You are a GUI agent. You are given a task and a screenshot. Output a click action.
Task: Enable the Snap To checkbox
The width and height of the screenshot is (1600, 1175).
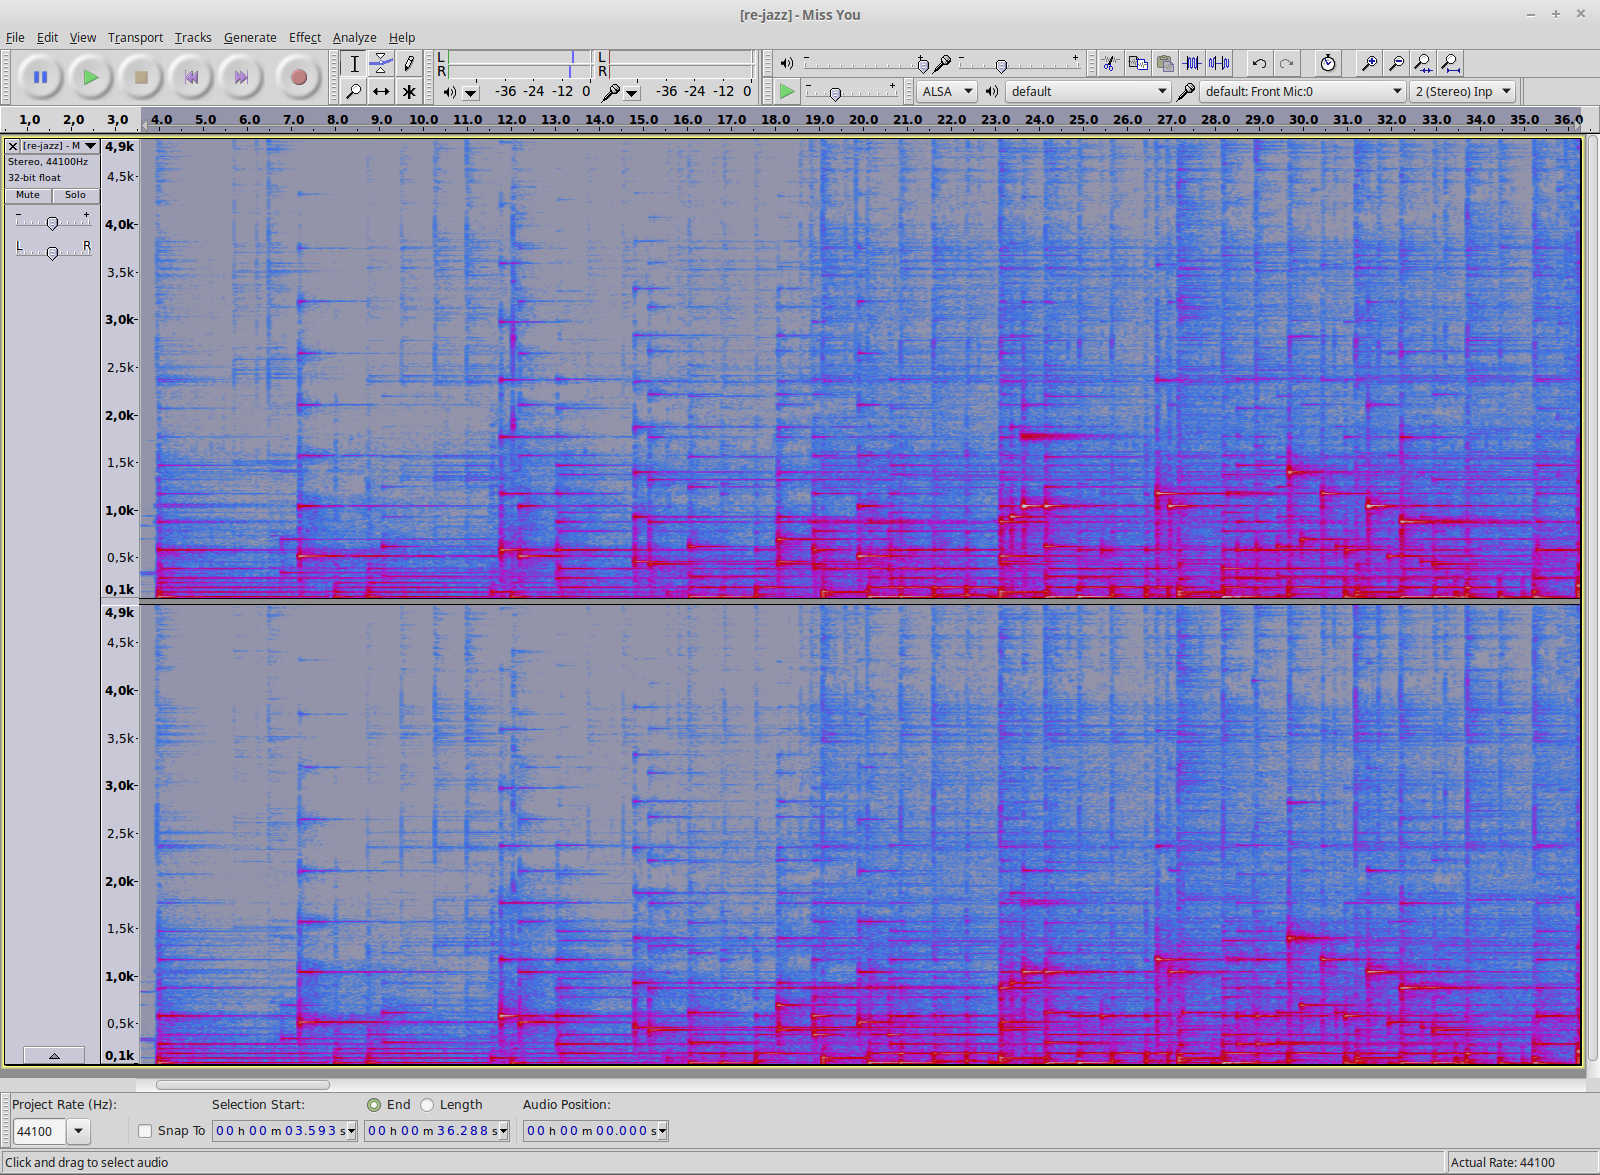145,1131
